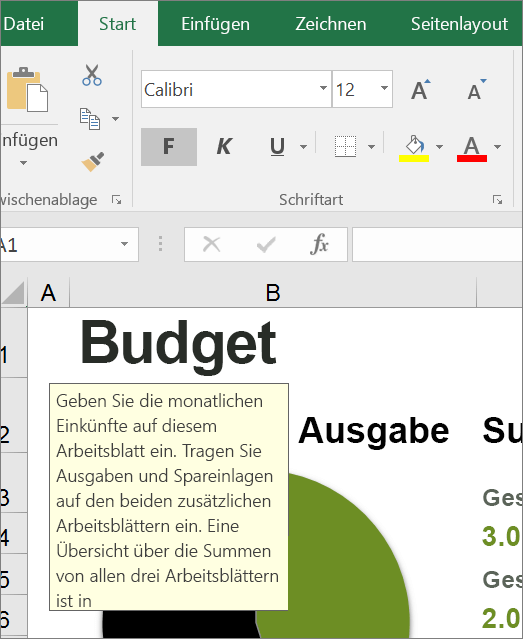The width and height of the screenshot is (523, 639).
Task: Cancel entry with the X icon
Action: tap(211, 245)
